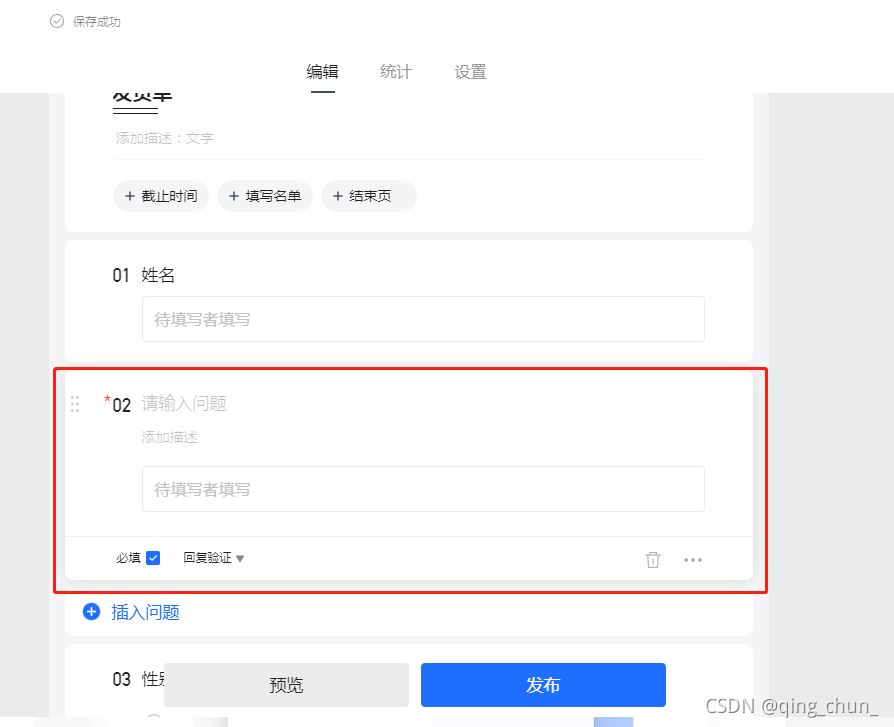
Task: Switch to the 编辑 tab
Action: pos(323,72)
